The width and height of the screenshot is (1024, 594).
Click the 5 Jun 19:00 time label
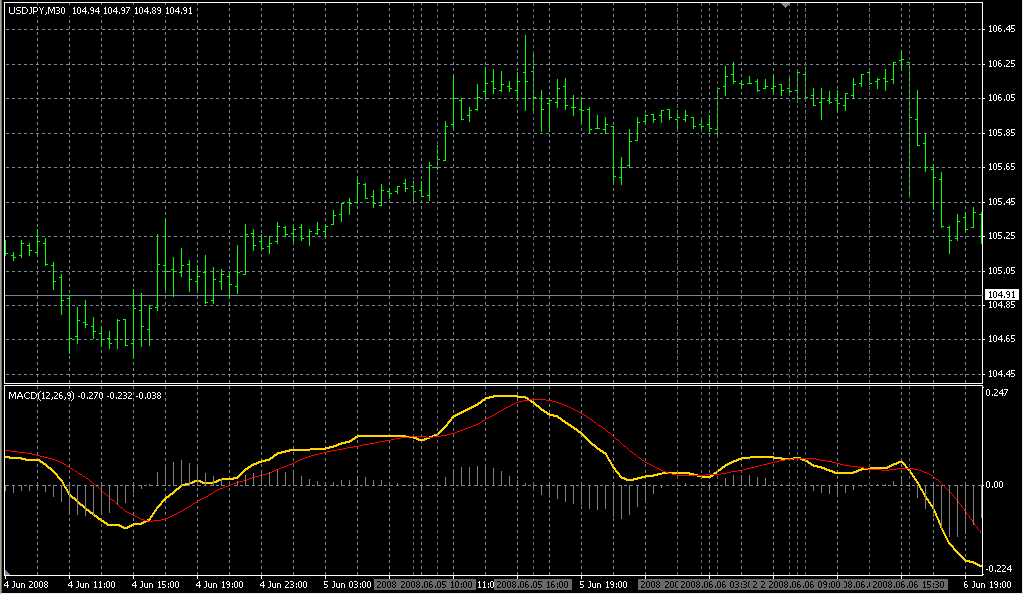603,584
